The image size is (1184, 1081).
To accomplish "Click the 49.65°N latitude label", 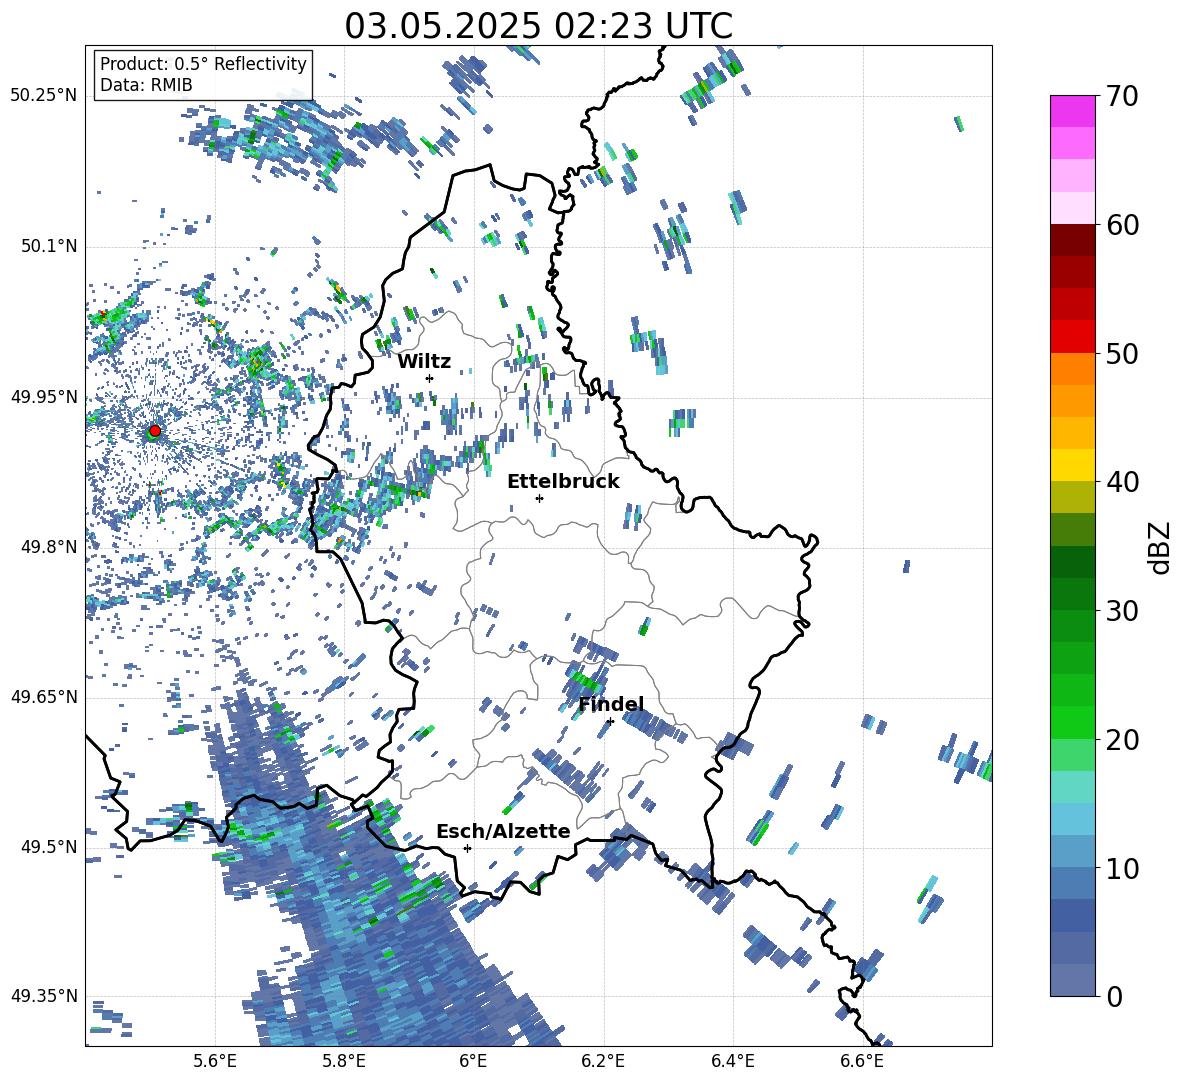I will tap(43, 696).
